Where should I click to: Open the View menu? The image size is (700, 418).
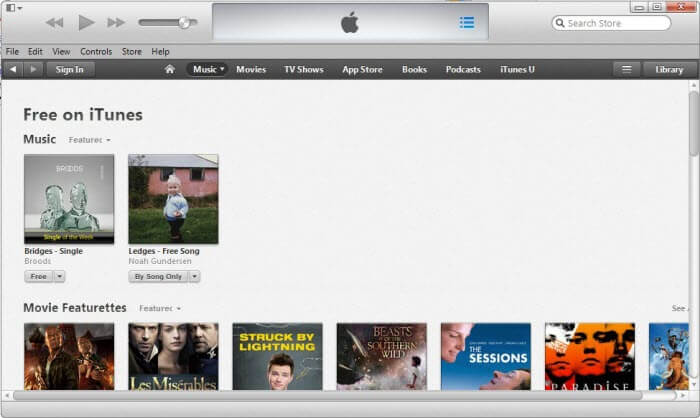61,52
